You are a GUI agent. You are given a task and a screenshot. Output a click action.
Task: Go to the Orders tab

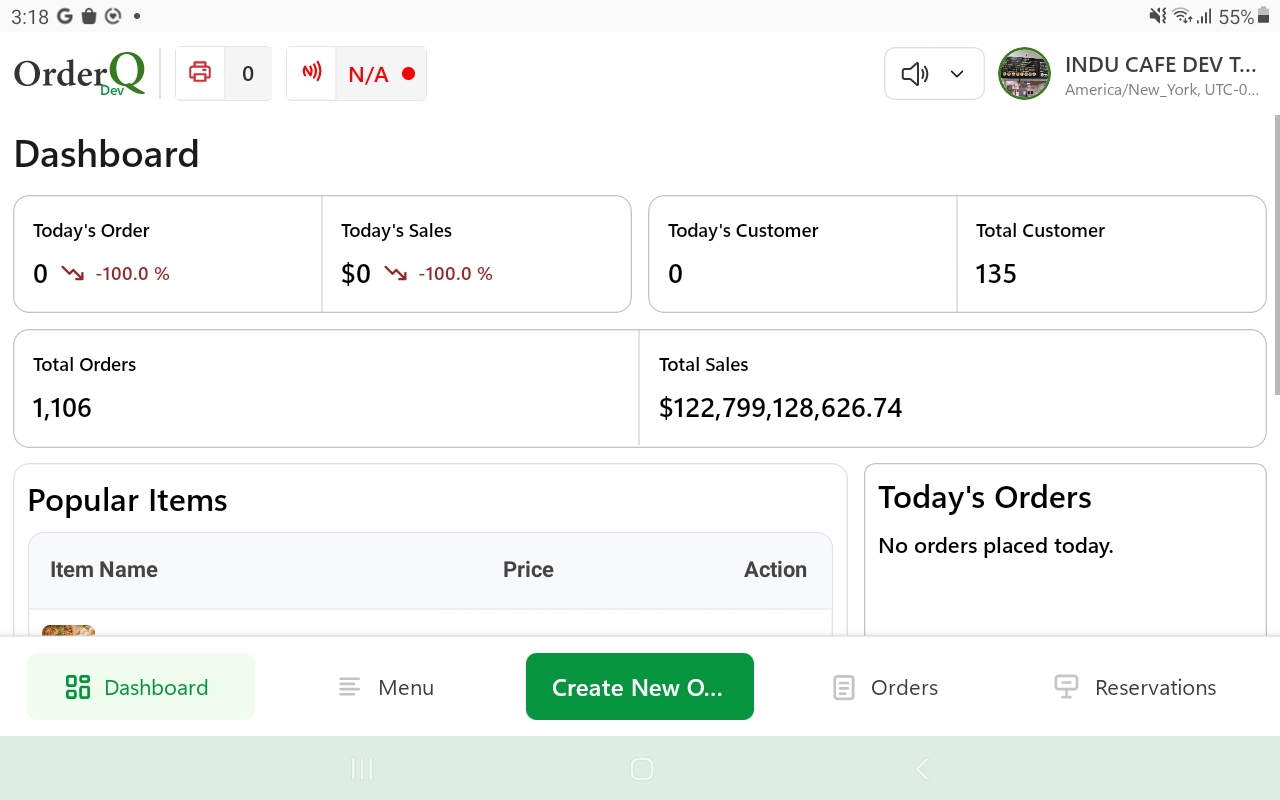pyautogui.click(x=885, y=687)
